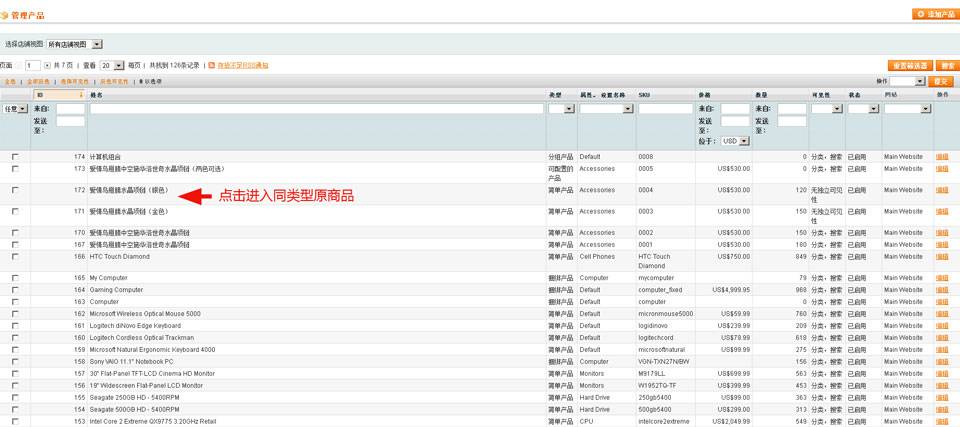Open the records per page dropdown showing 20
960x427 pixels.
pos(111,66)
